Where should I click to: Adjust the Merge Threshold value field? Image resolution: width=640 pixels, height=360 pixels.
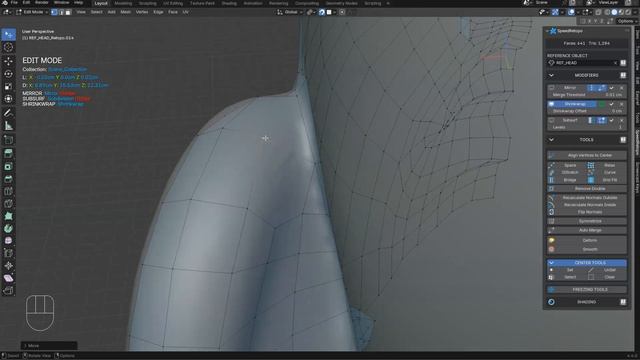tap(587, 95)
